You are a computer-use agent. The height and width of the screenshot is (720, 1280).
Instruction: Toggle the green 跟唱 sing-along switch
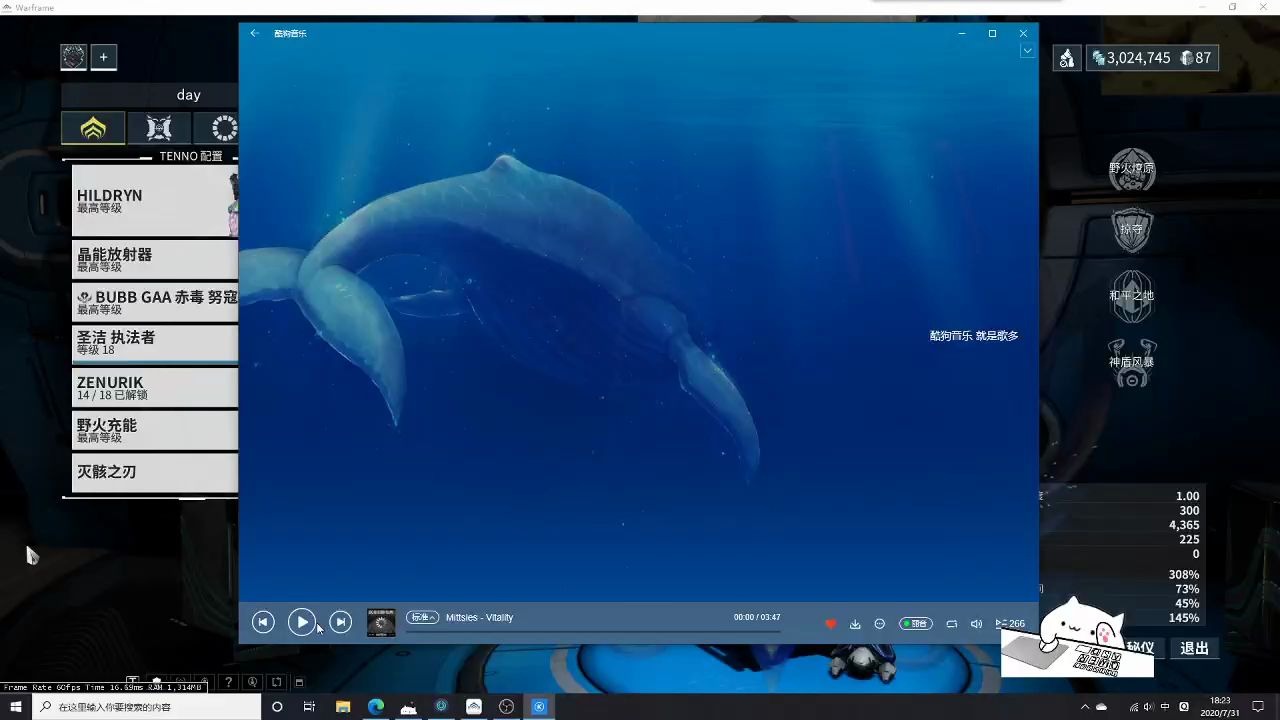916,623
